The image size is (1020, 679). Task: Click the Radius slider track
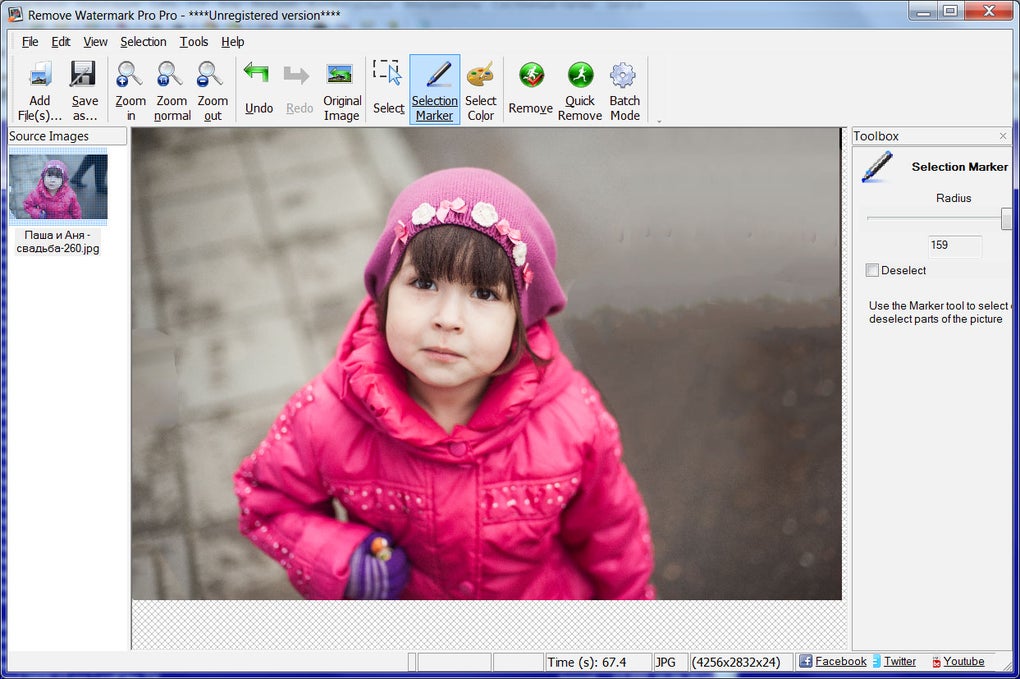point(933,219)
